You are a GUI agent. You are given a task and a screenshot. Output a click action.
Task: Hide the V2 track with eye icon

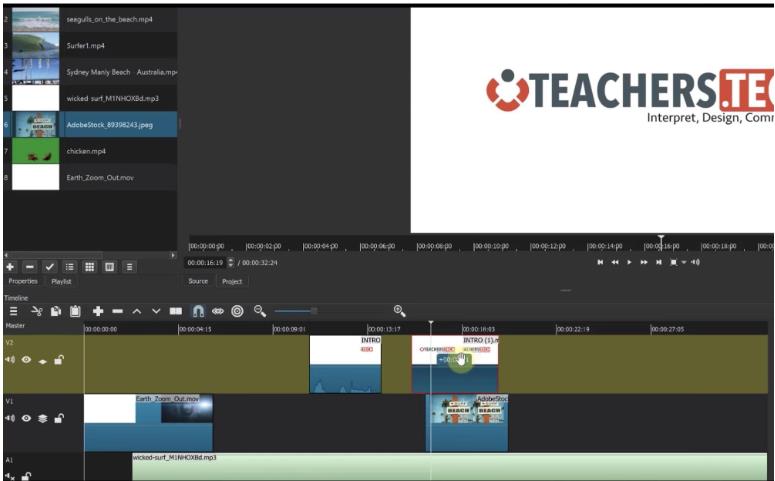(26, 360)
